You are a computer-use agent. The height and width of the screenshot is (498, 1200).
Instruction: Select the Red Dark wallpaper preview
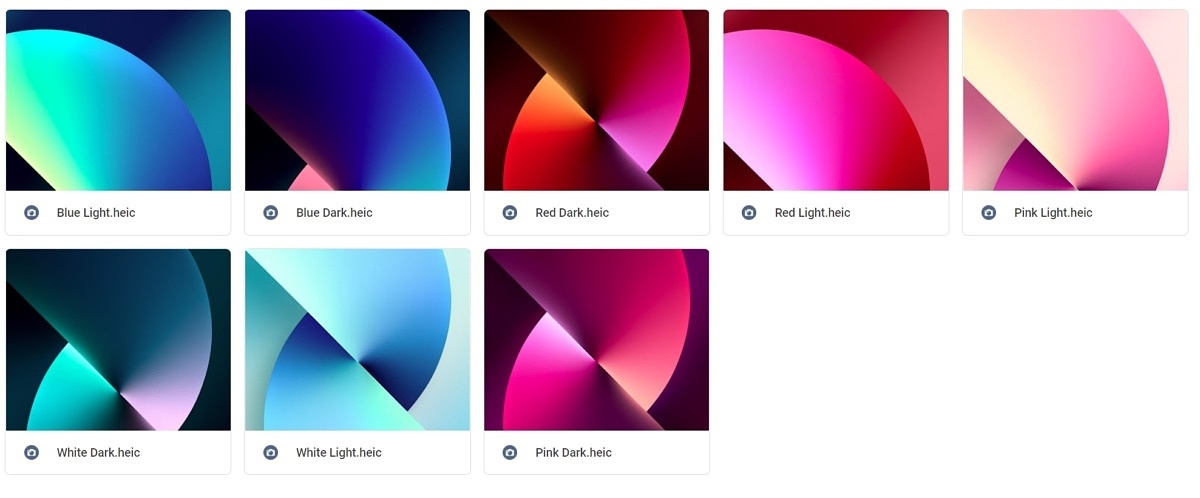click(597, 100)
